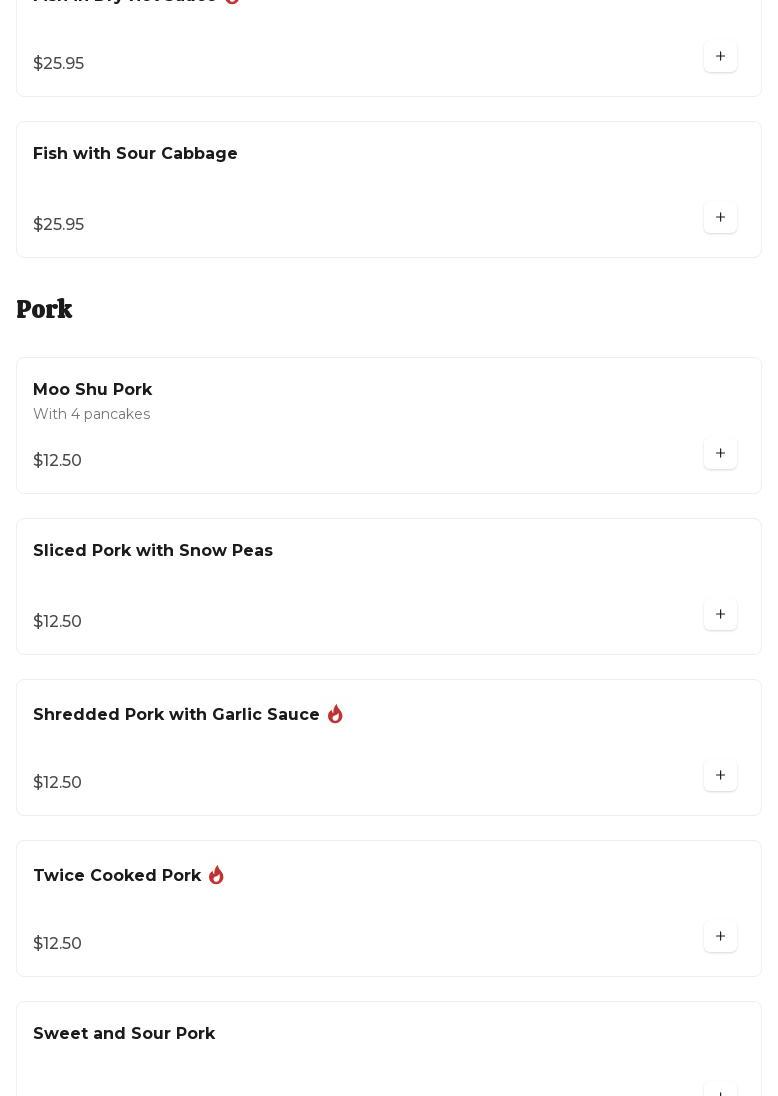Click $25.95 price of Fish with Sour Cabbage
This screenshot has height=1096, width=778.
pyautogui.click(x=58, y=225)
